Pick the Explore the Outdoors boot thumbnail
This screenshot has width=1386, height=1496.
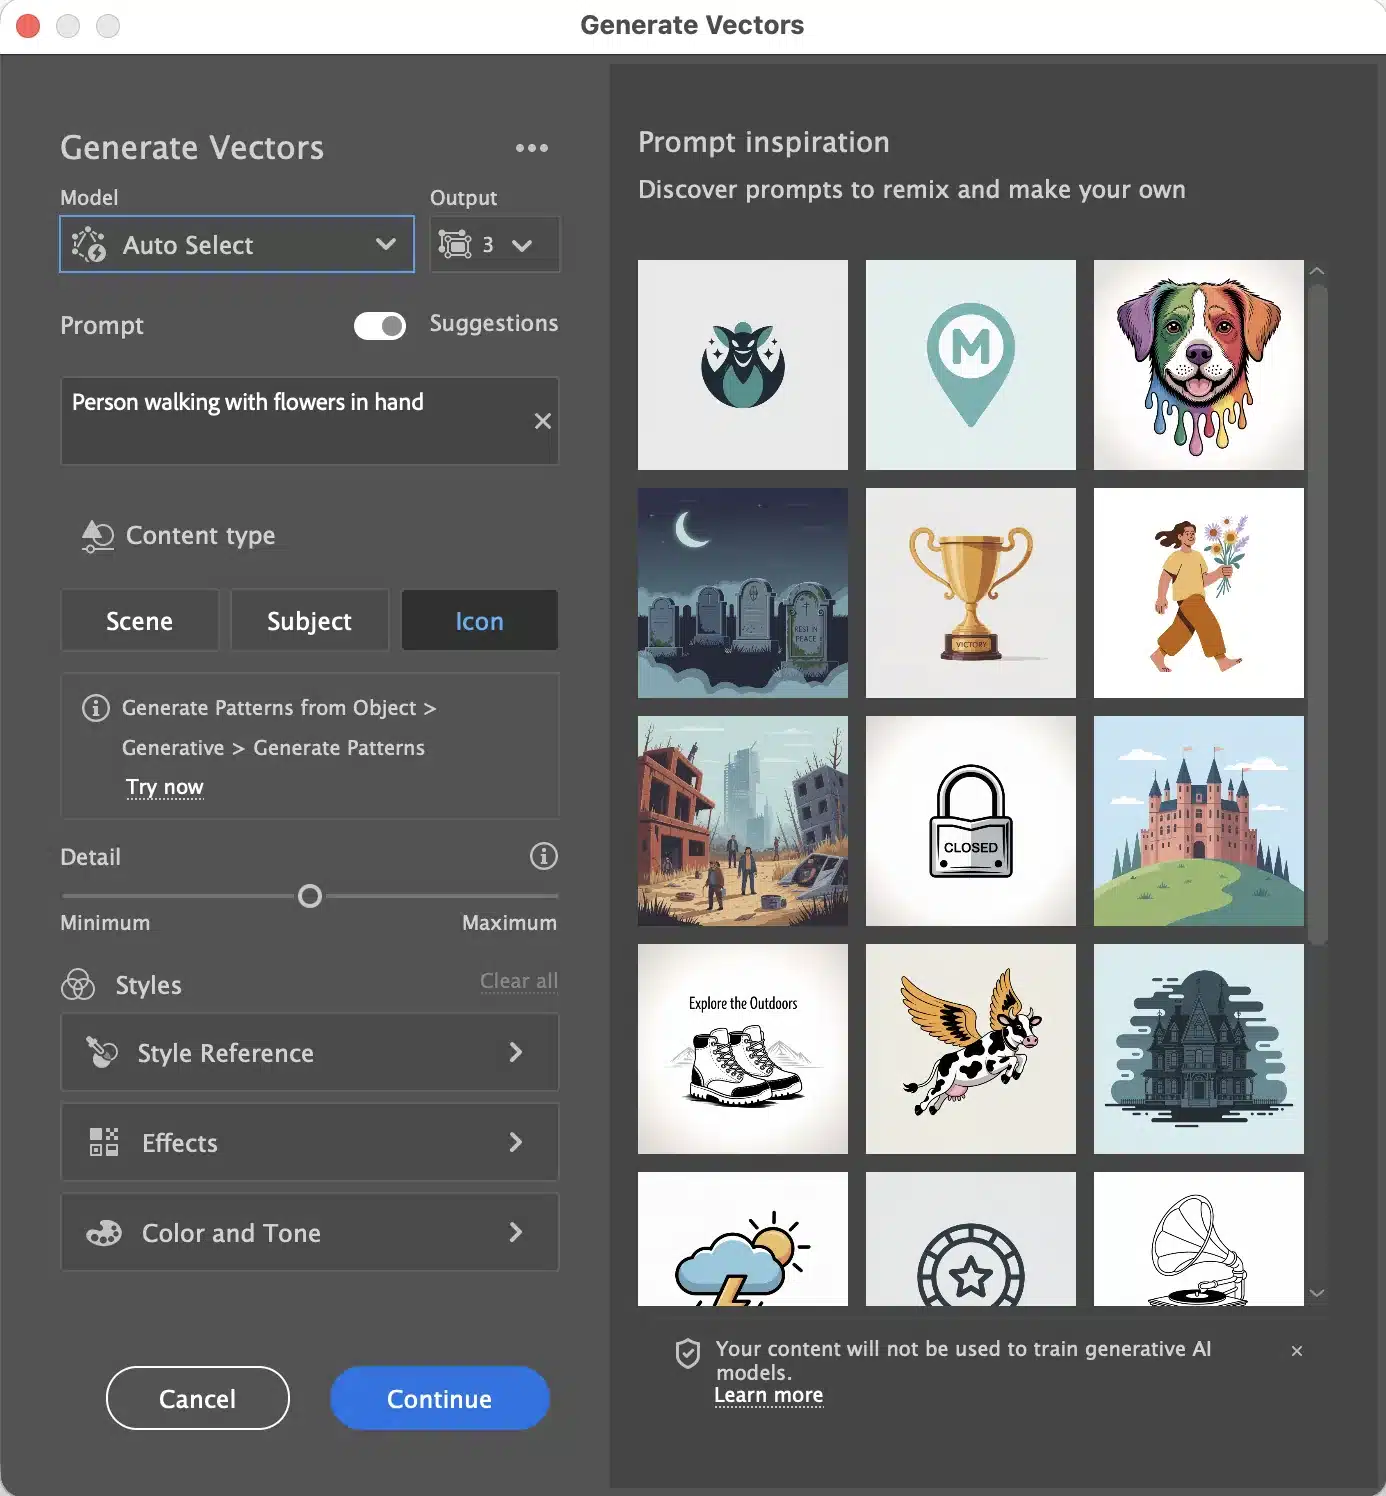743,1049
